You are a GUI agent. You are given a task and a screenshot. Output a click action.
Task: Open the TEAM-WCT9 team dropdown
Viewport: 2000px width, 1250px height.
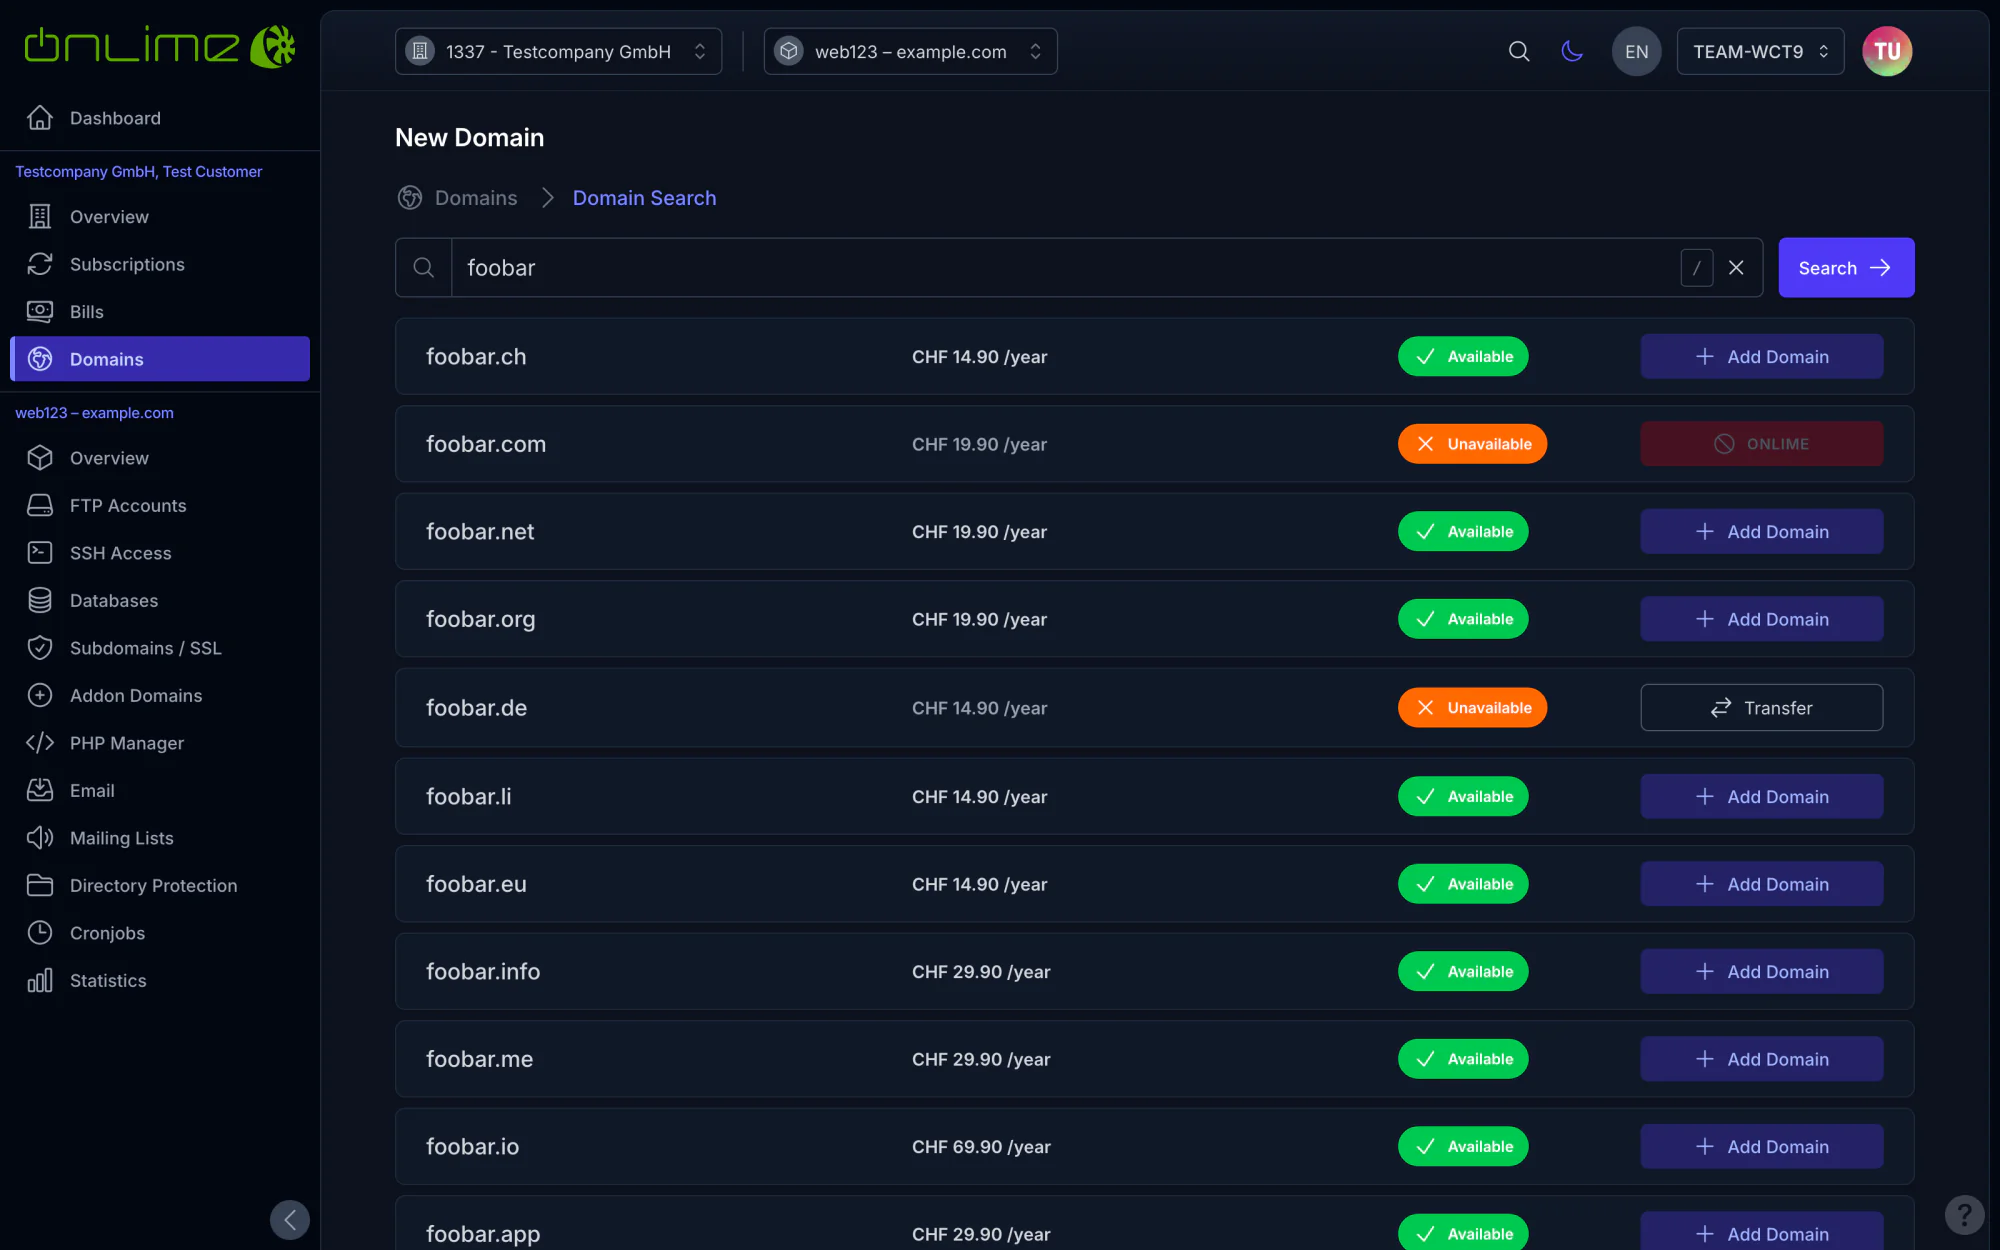(x=1760, y=51)
